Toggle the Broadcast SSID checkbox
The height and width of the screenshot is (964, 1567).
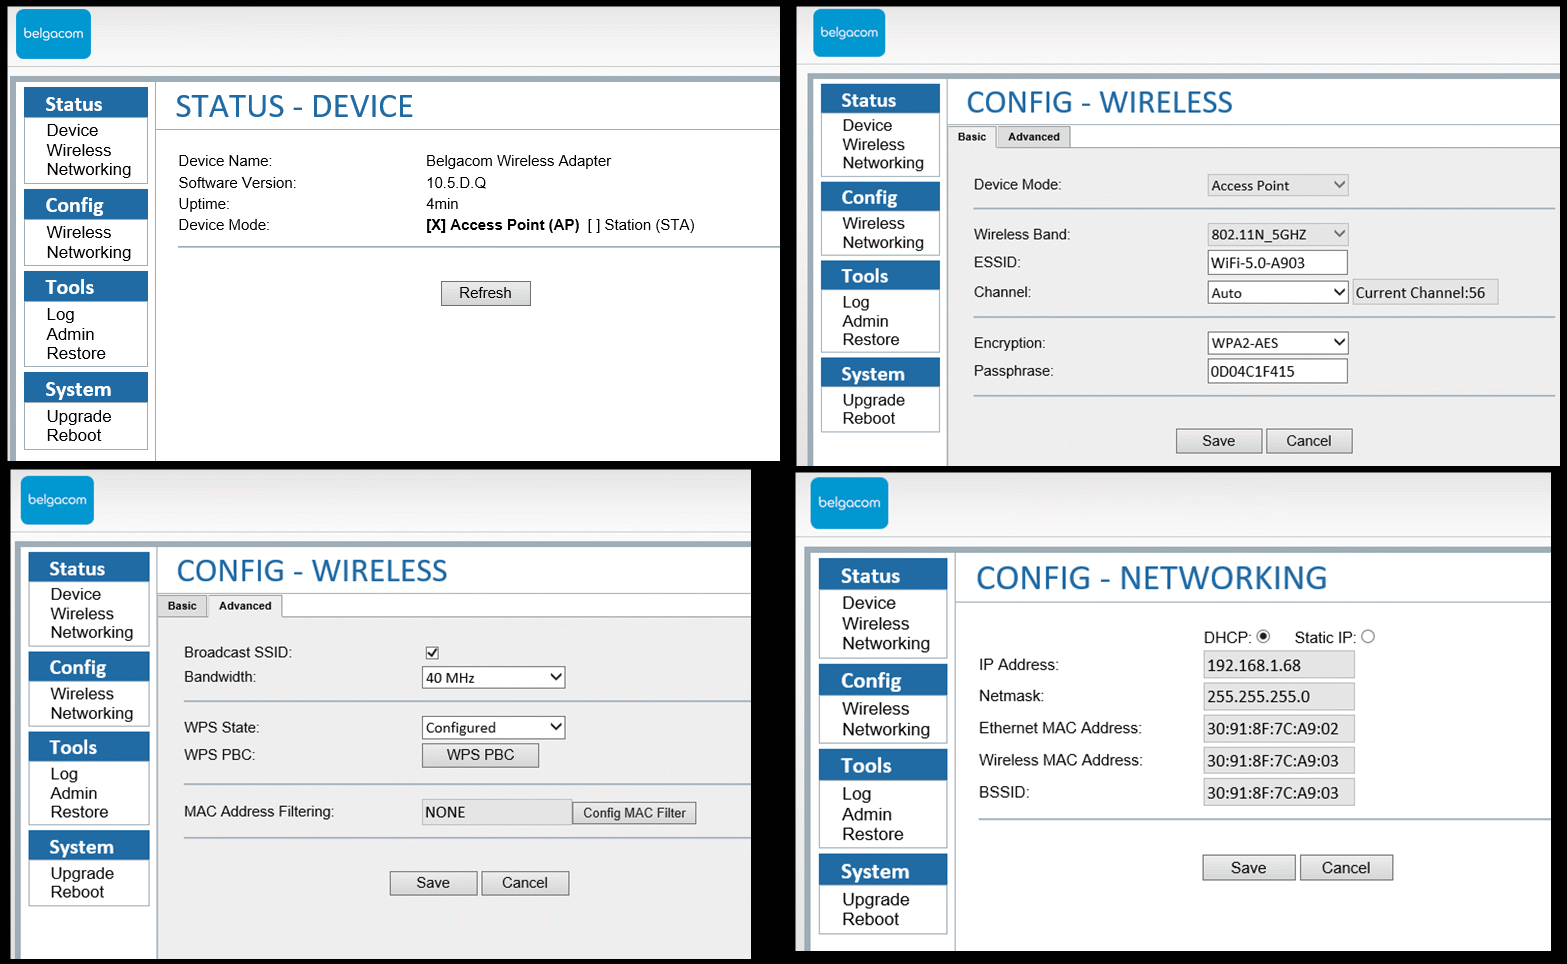click(432, 653)
